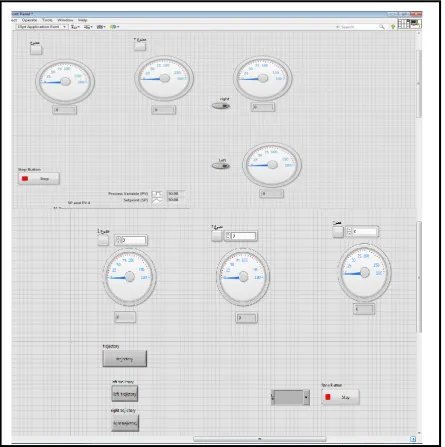Click the top-middle gauge dial
Image resolution: width=445 pixels, height=447 pixels.
point(164,78)
